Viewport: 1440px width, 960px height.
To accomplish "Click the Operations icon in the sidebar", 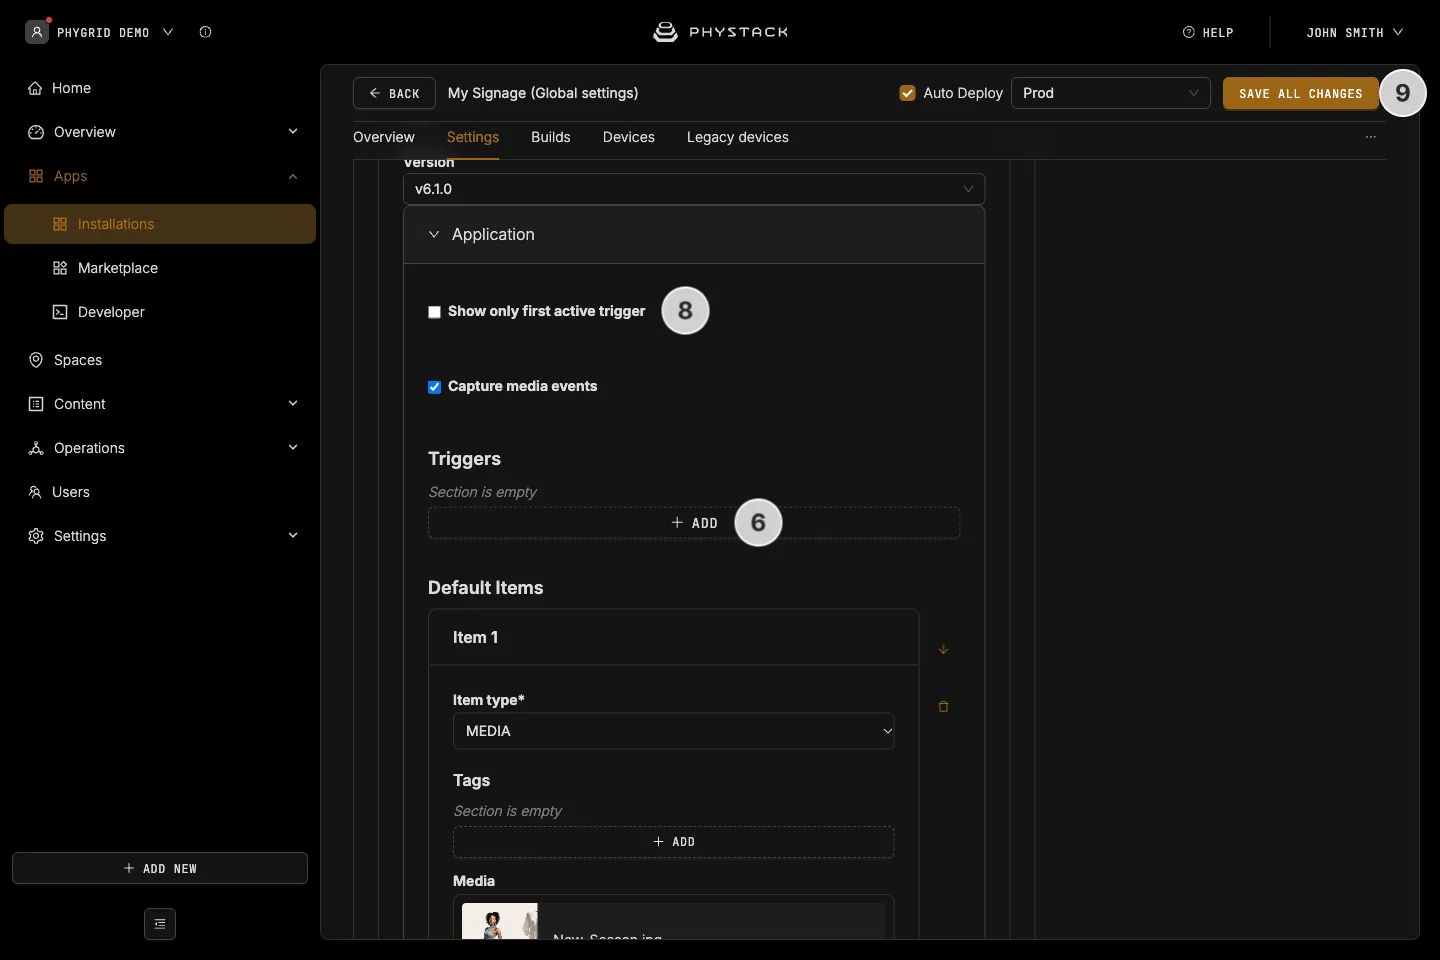I will tap(36, 448).
